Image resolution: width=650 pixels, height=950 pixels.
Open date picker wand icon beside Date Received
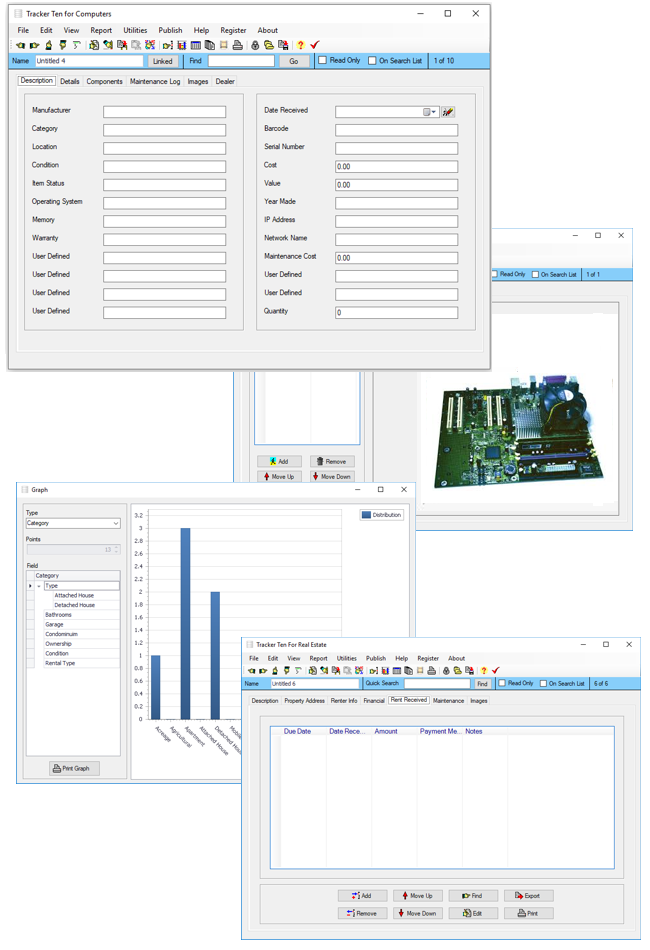448,111
